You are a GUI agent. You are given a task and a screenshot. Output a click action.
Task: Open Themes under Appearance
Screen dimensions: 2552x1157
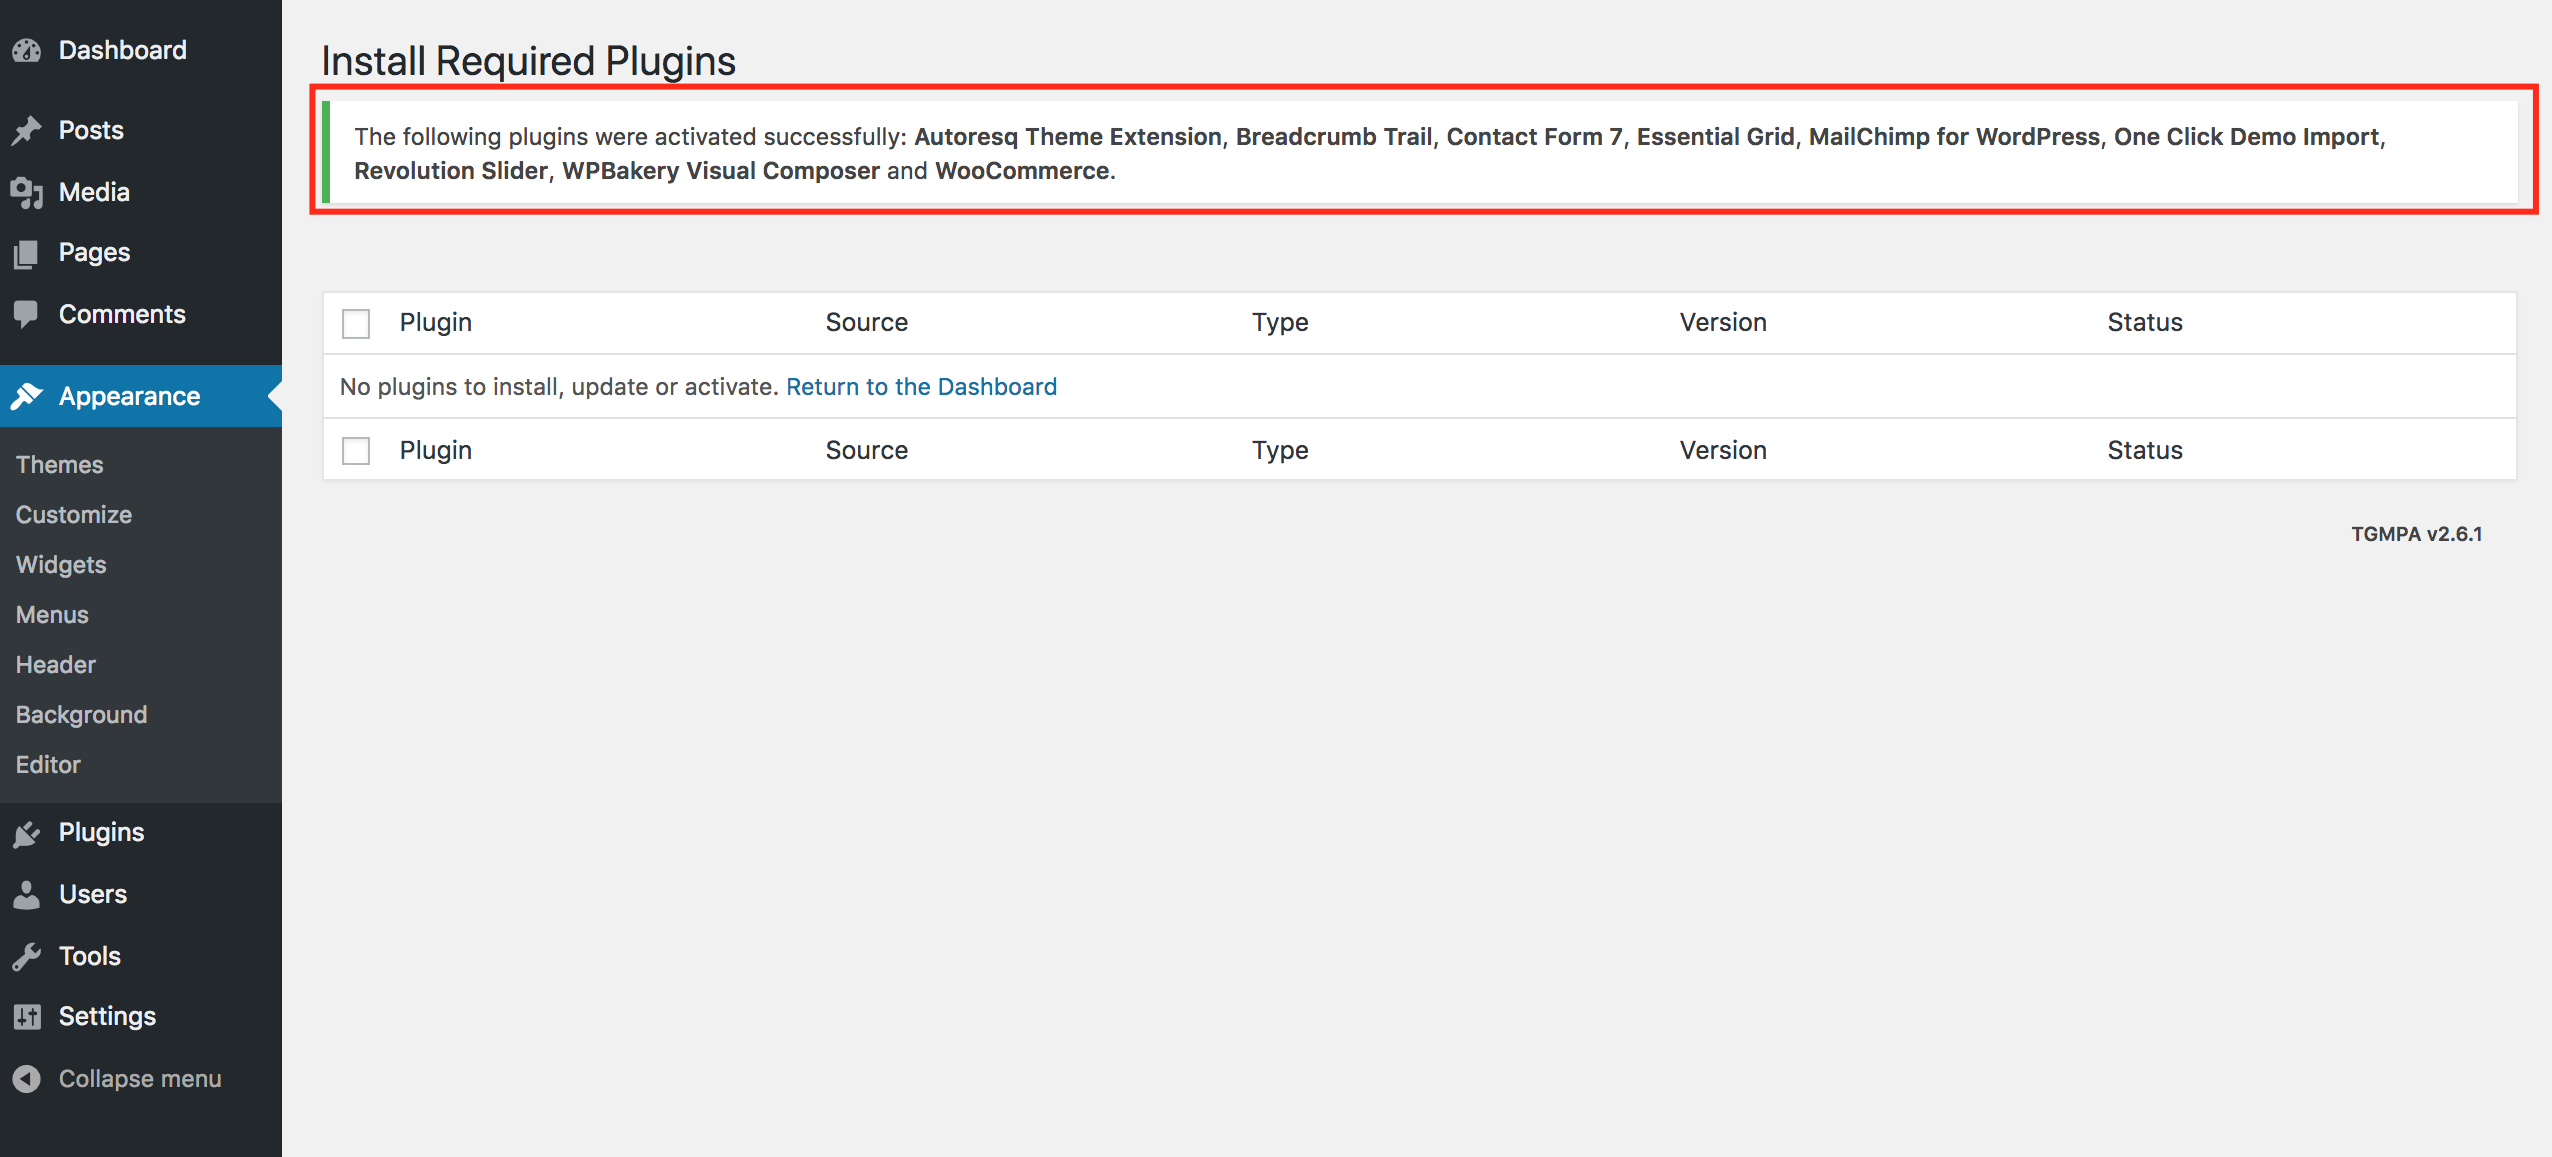pyautogui.click(x=60, y=465)
